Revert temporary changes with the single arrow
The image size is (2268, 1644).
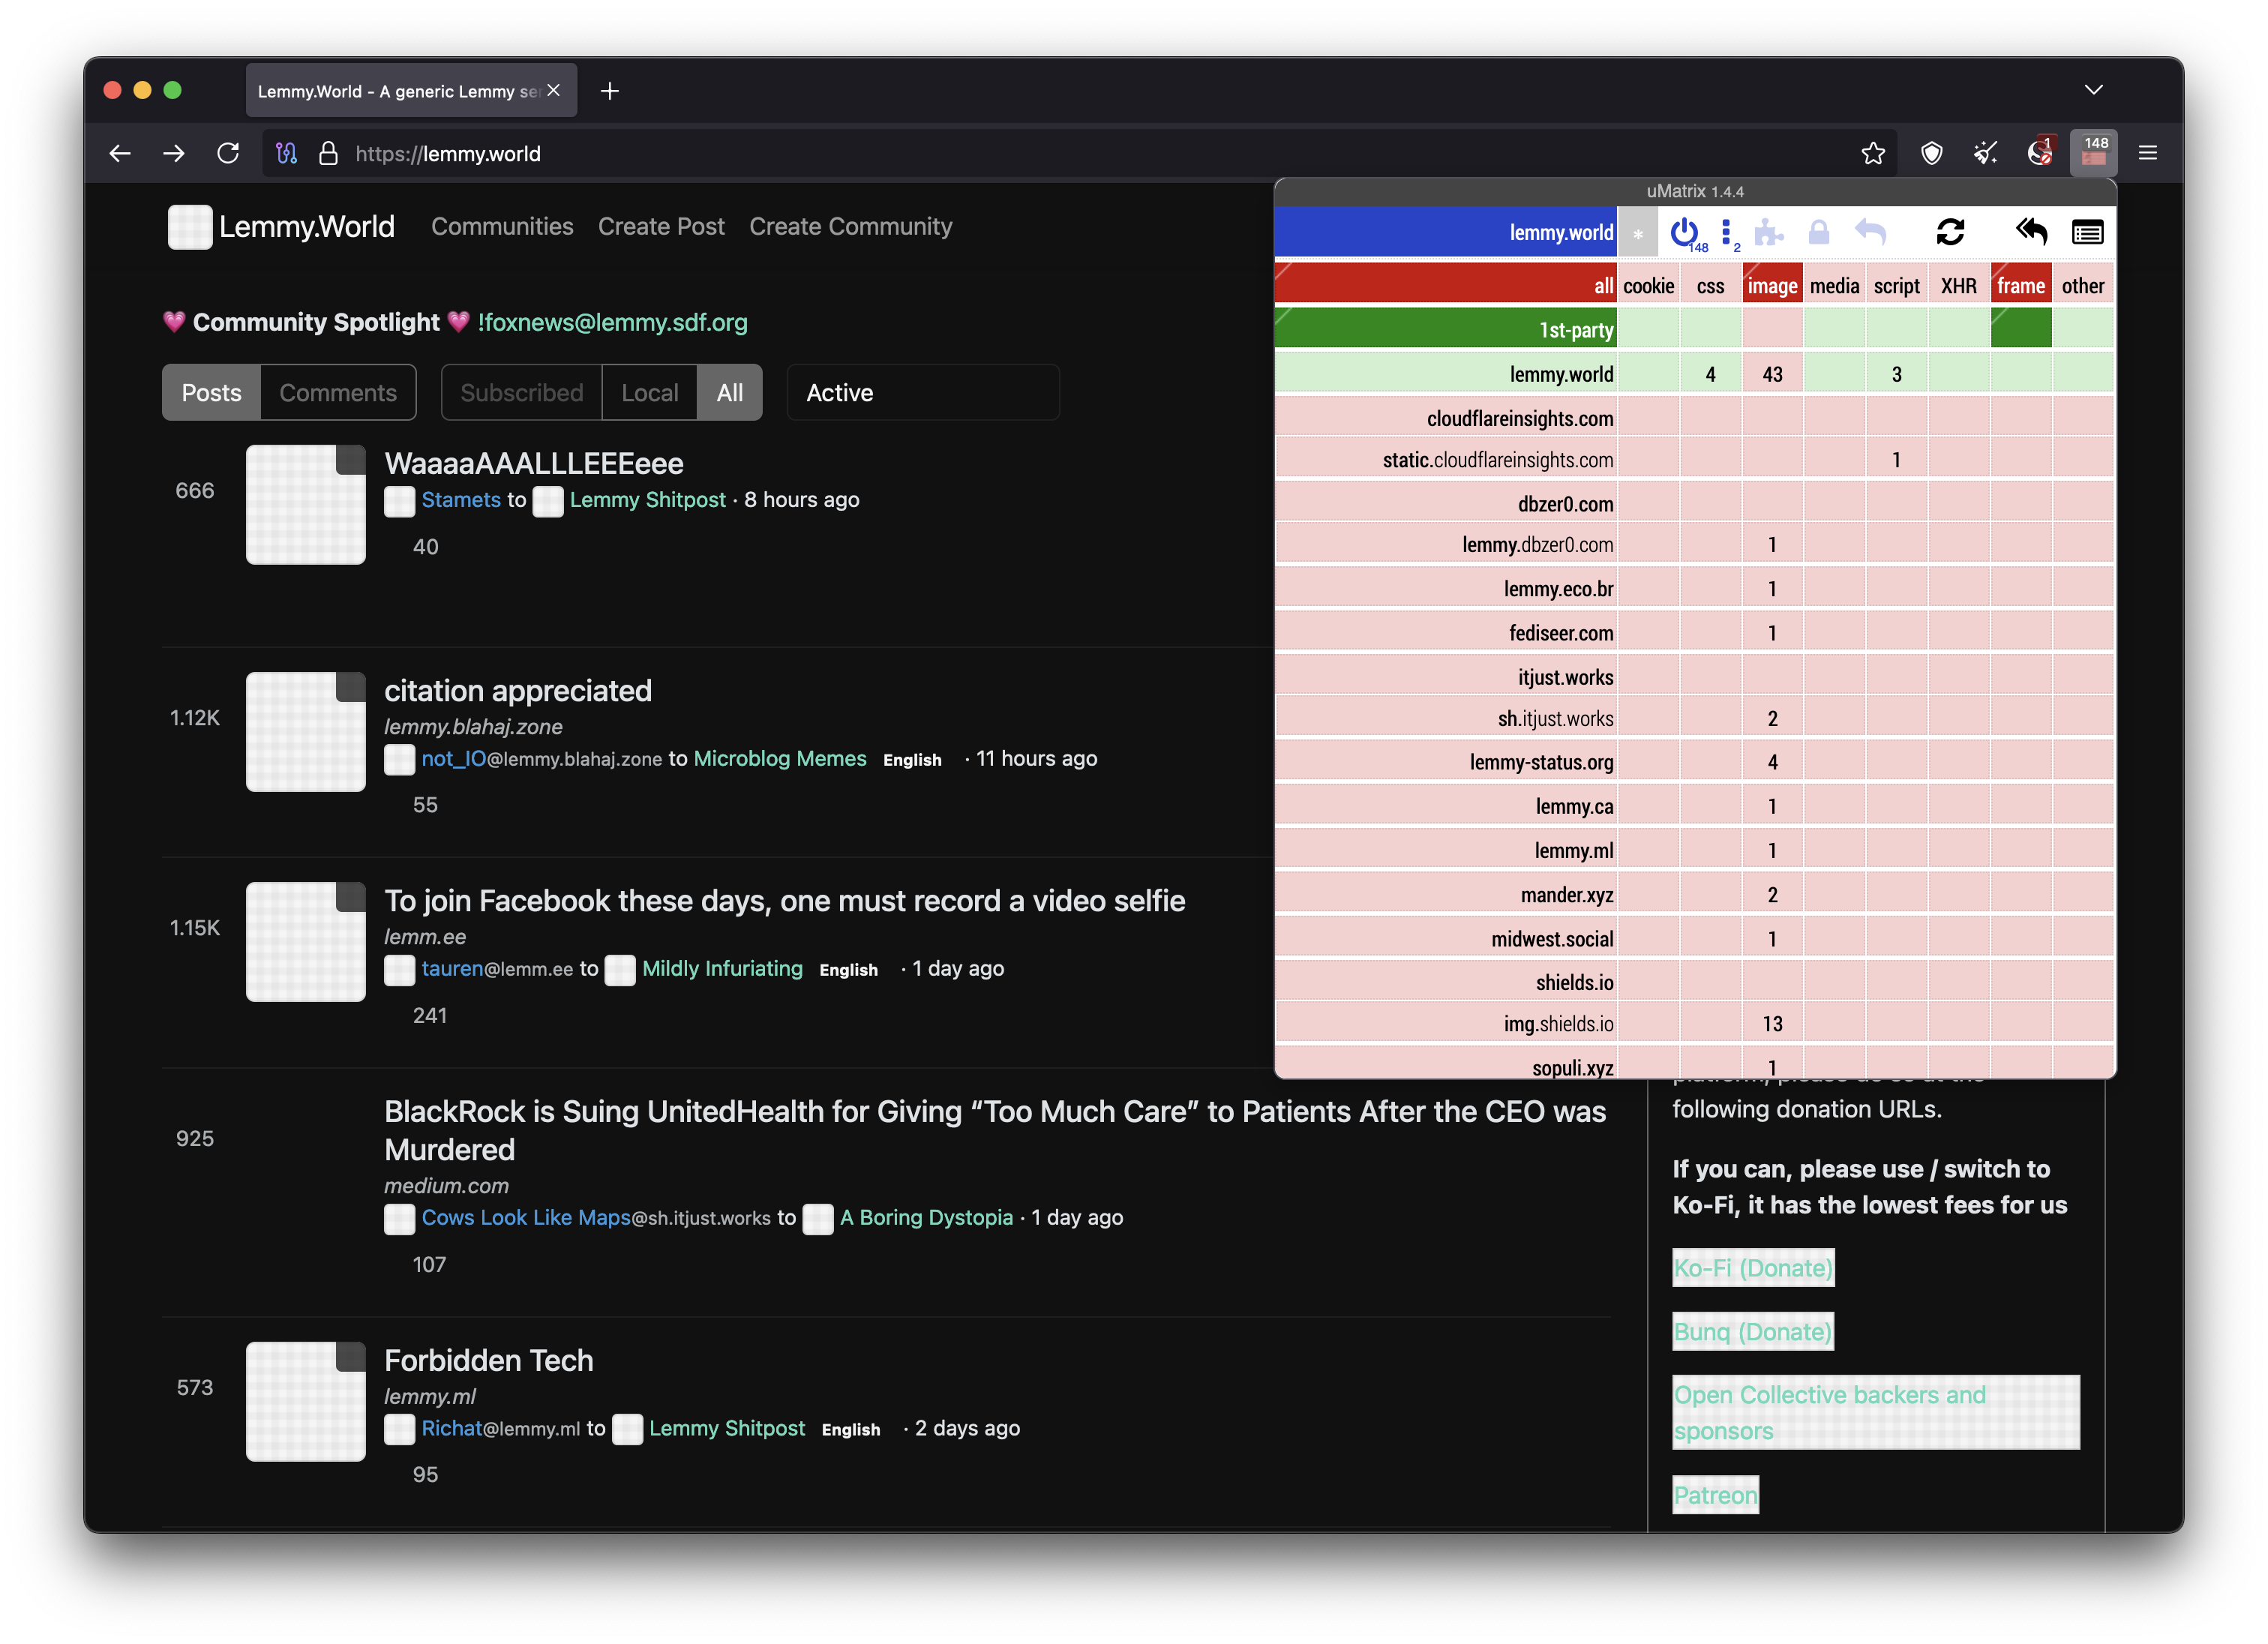(x=1870, y=233)
